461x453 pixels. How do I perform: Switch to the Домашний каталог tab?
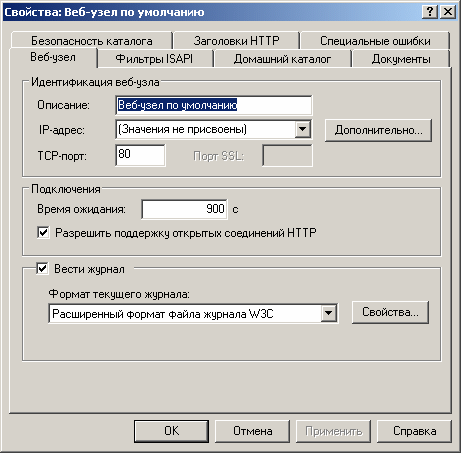tap(282, 59)
